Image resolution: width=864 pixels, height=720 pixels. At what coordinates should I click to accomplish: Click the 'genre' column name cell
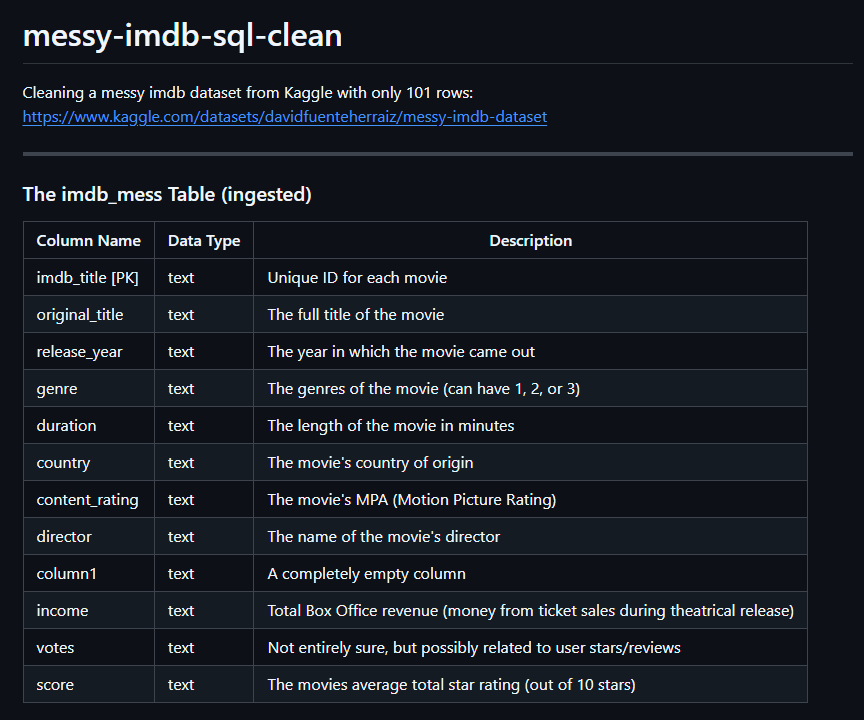(57, 389)
